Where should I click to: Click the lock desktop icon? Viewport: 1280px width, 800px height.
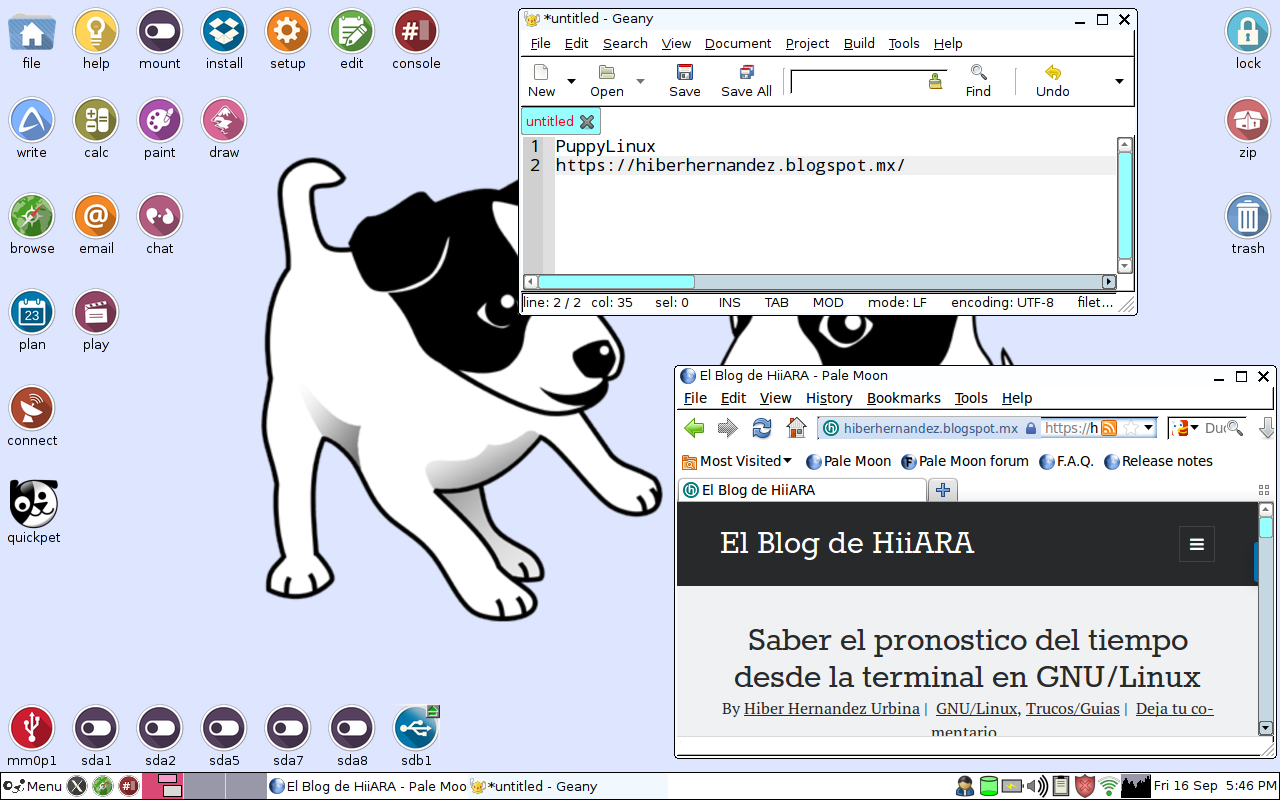(1248, 41)
